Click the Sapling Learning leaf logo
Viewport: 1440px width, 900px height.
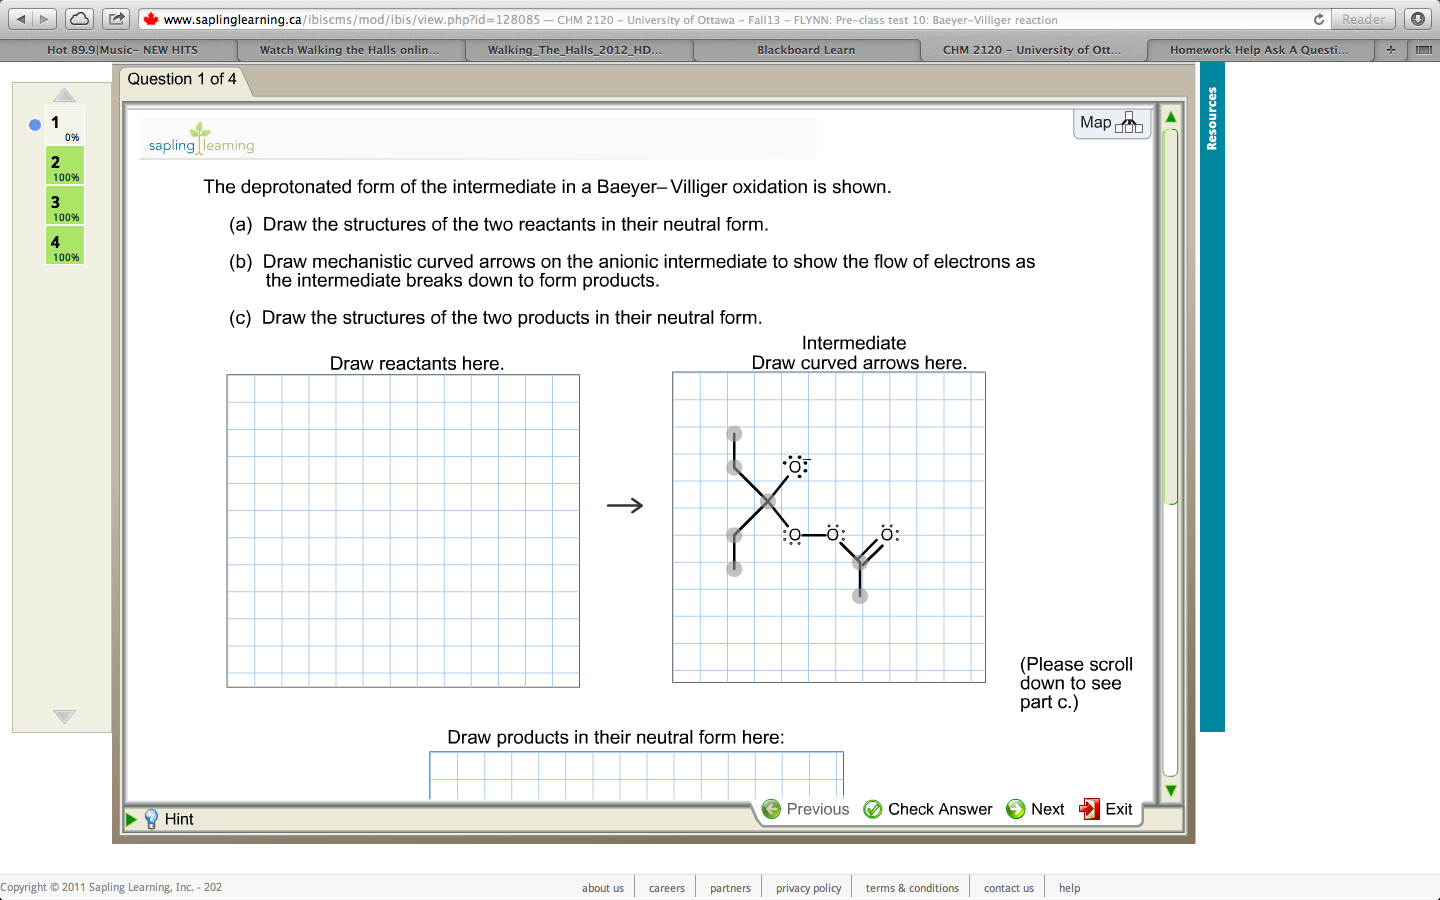click(x=199, y=135)
